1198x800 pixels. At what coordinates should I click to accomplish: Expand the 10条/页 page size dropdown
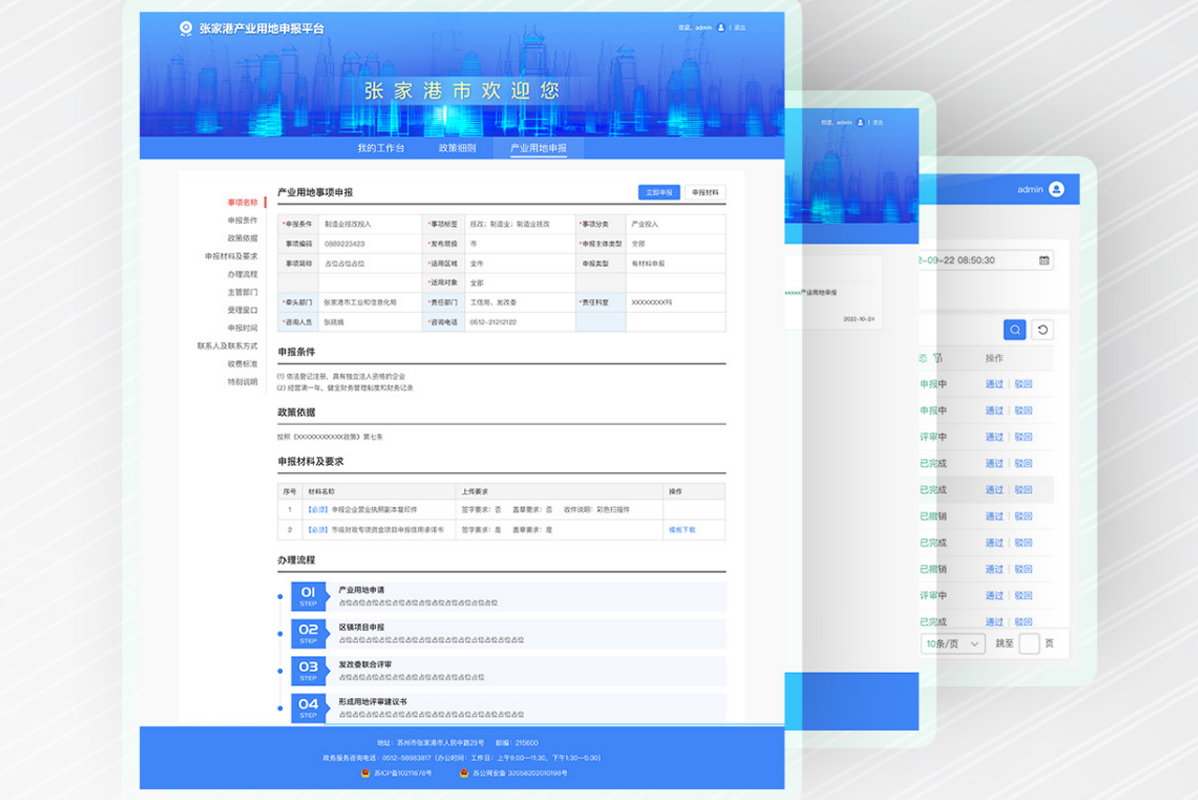point(953,644)
